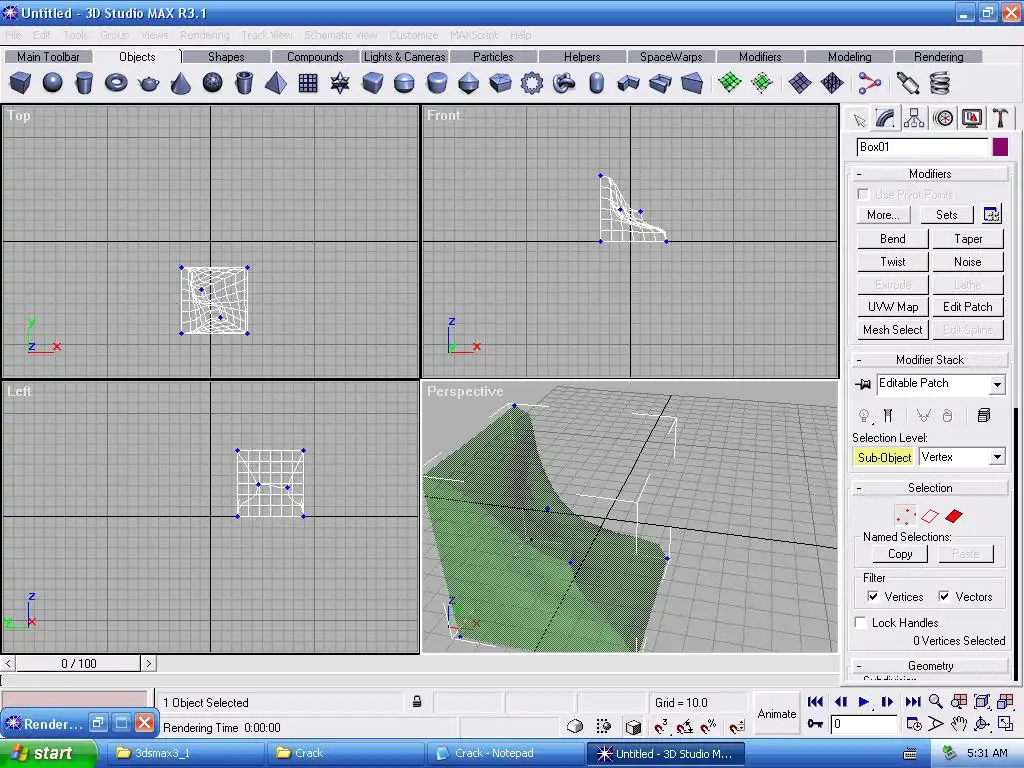
Task: Open the Utilities hammer panel
Action: pyautogui.click(x=1000, y=118)
